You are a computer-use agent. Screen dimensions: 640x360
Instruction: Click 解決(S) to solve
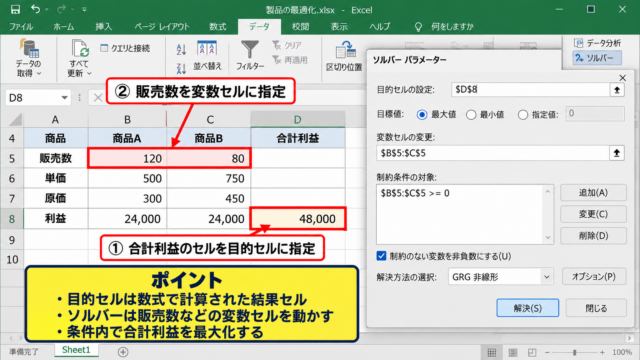click(527, 308)
